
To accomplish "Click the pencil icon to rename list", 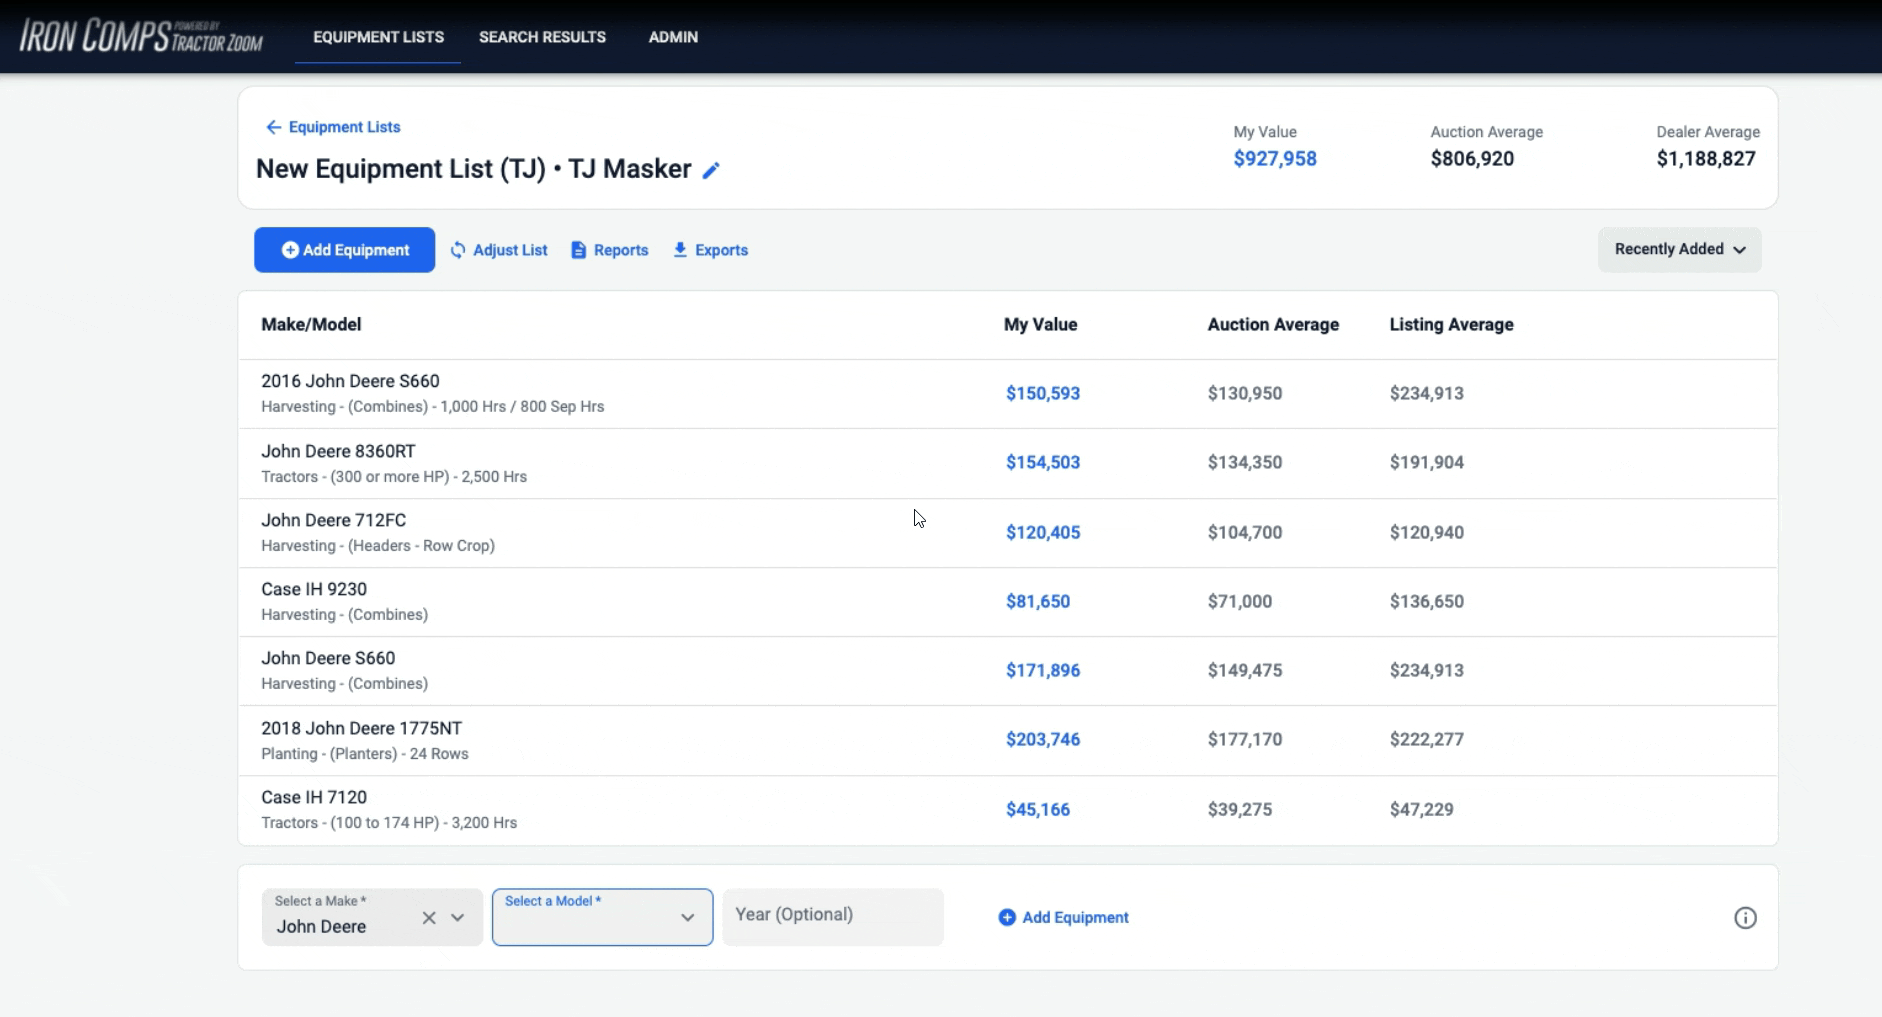I will [711, 170].
